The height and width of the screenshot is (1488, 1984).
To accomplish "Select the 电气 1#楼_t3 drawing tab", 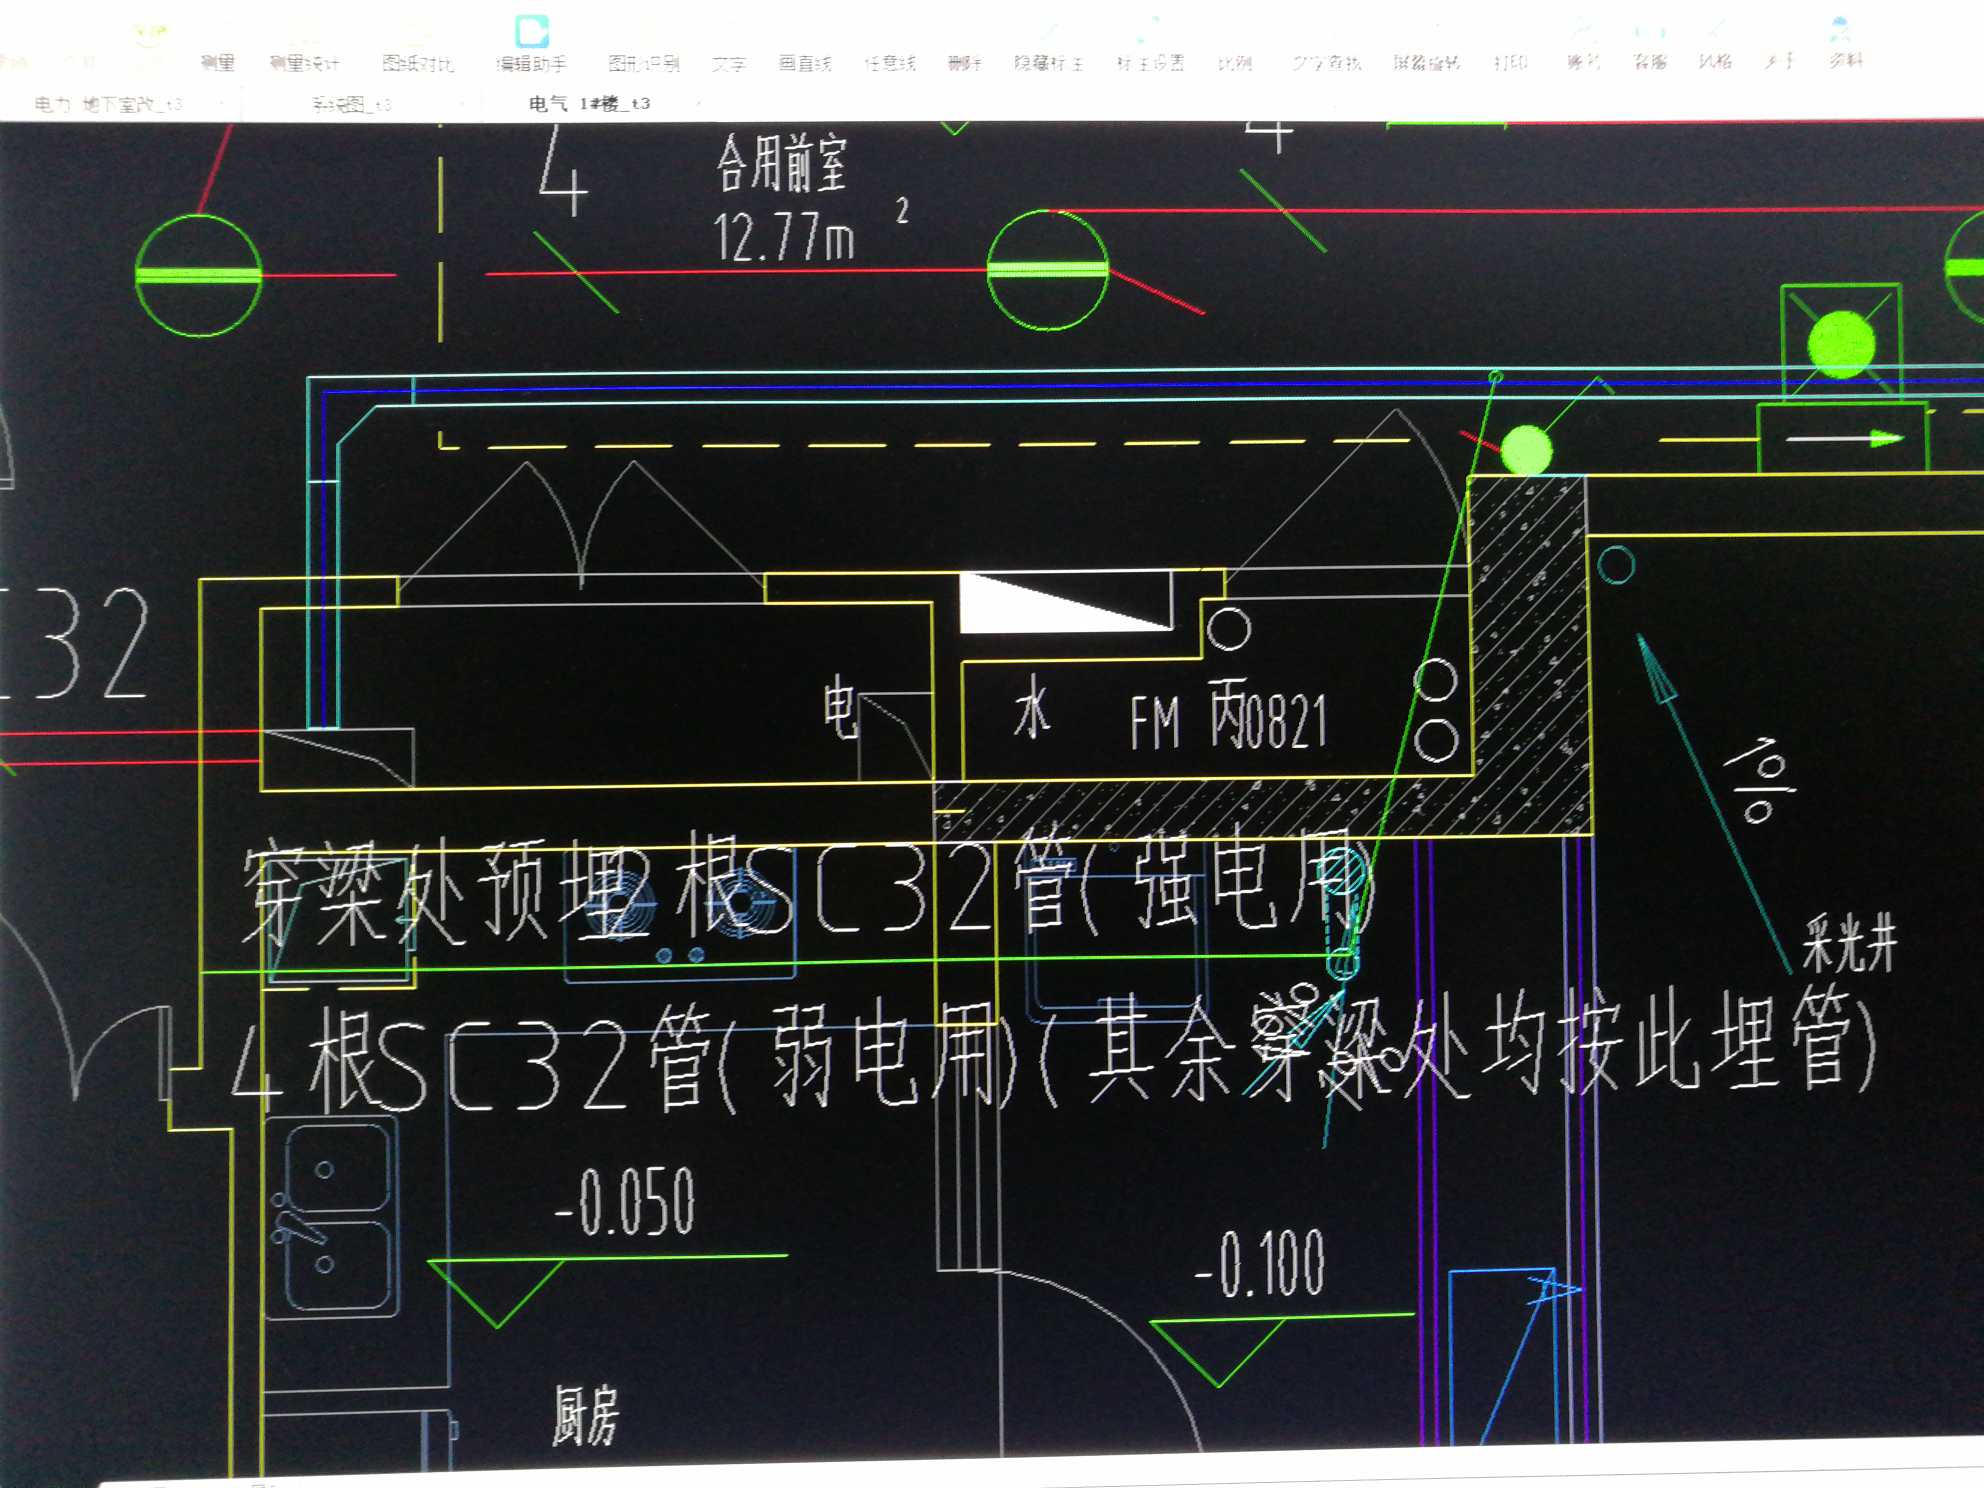I will point(589,103).
